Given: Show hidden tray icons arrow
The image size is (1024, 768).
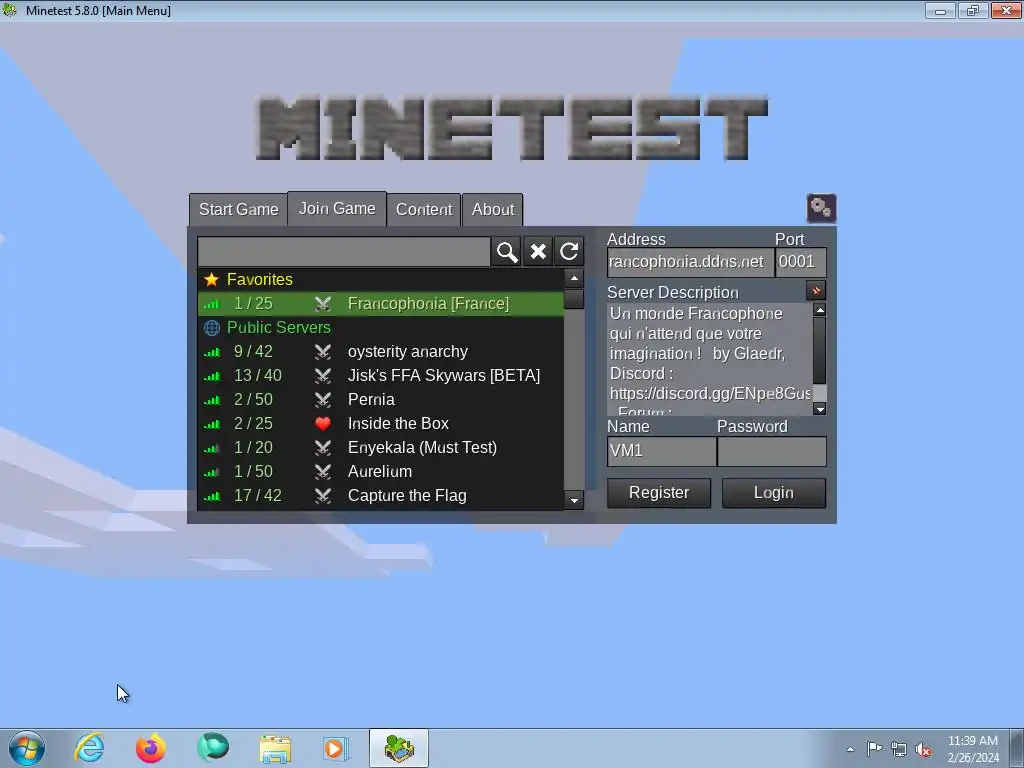Looking at the screenshot, I should (850, 749).
